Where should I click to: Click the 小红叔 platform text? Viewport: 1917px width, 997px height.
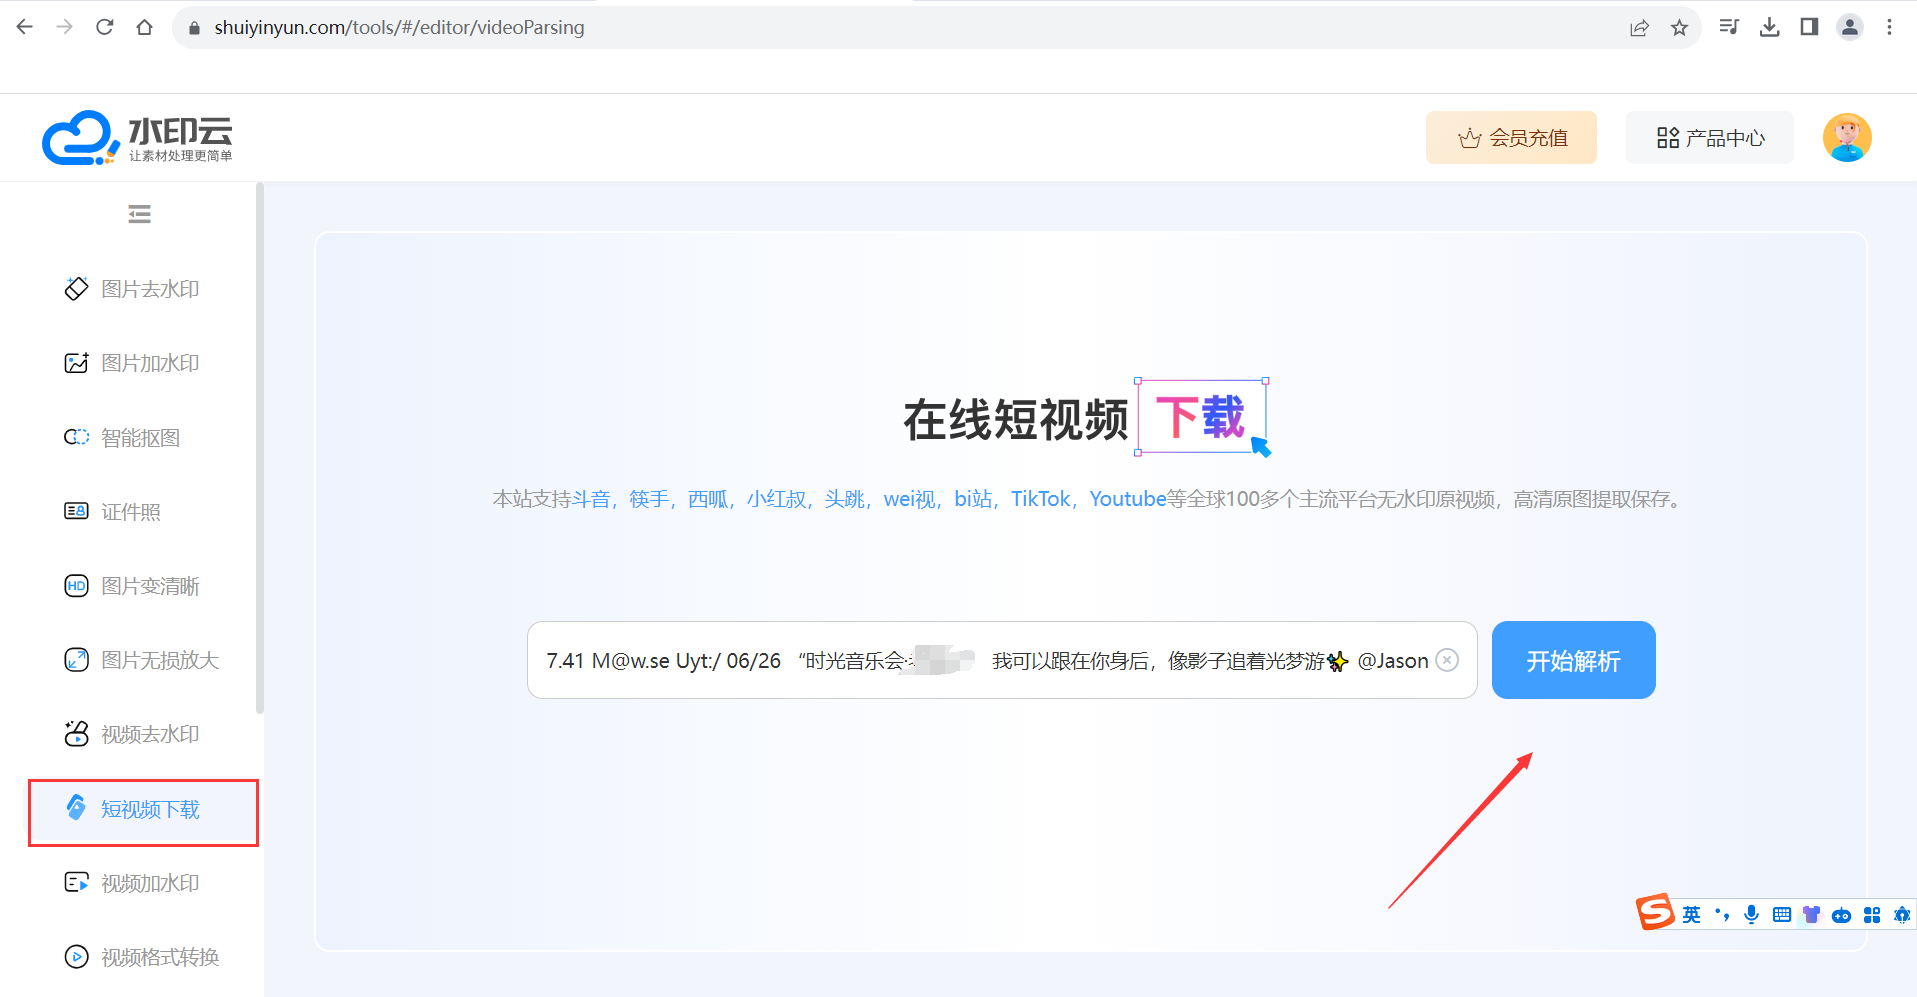[x=776, y=499]
